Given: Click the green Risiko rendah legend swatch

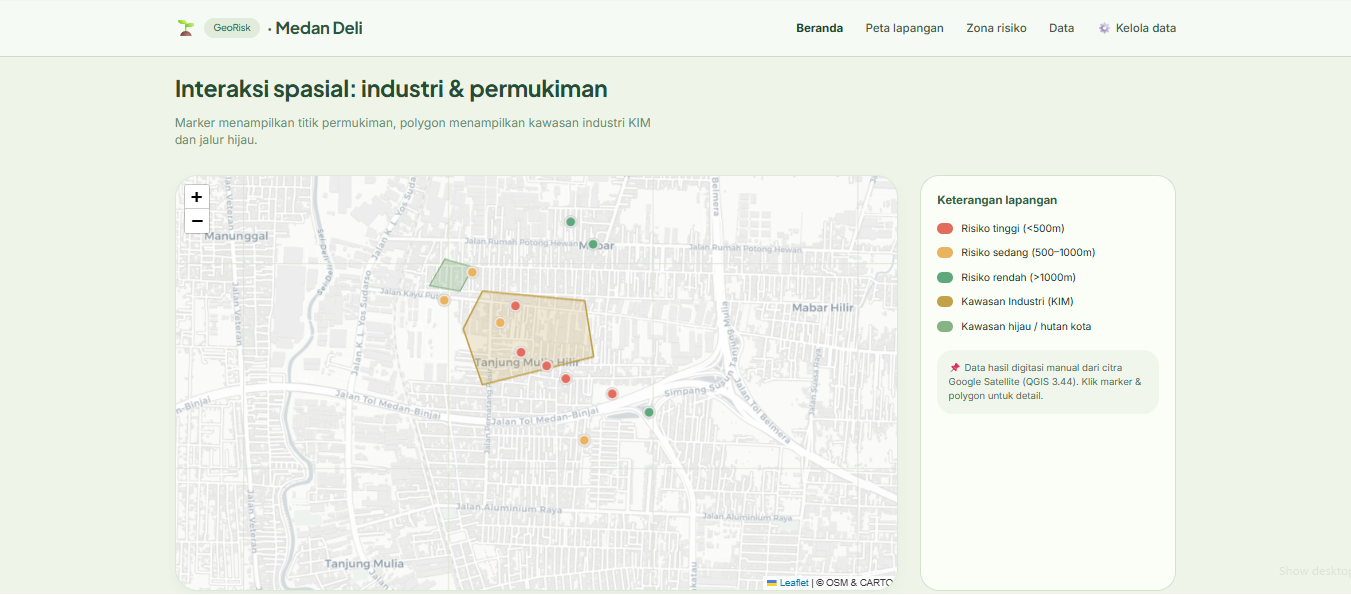Looking at the screenshot, I should click(x=945, y=278).
